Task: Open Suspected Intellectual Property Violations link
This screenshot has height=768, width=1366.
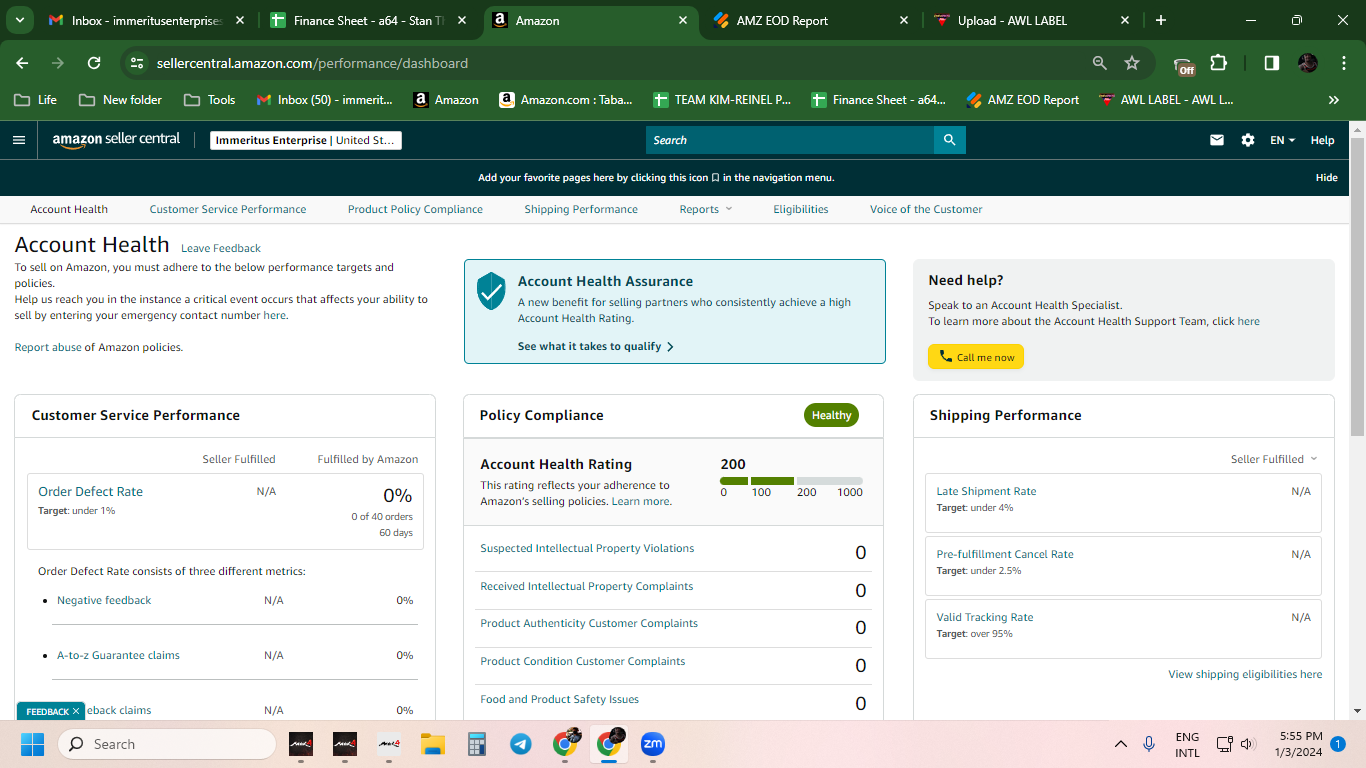Action: tap(587, 548)
